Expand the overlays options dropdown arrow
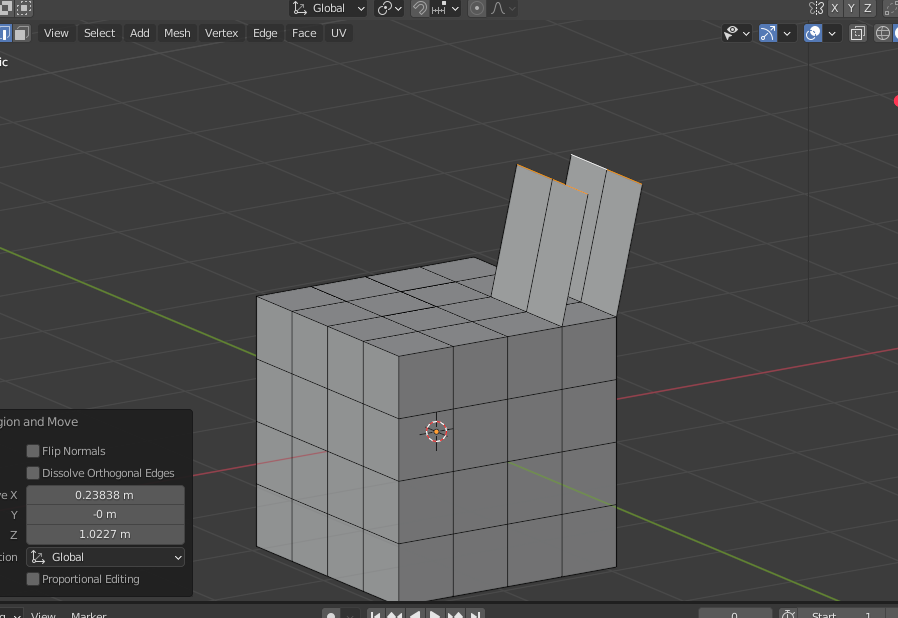Screen dimensions: 898x618 point(832,33)
